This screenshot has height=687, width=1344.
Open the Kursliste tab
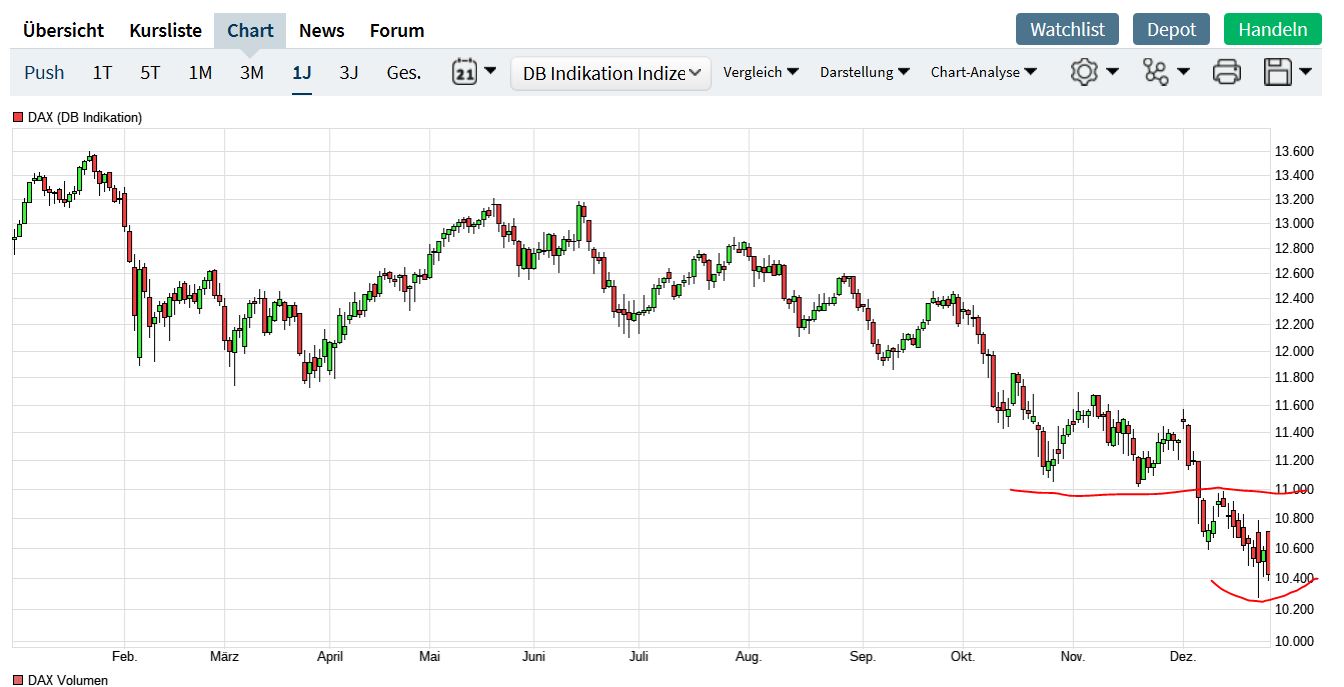point(165,30)
